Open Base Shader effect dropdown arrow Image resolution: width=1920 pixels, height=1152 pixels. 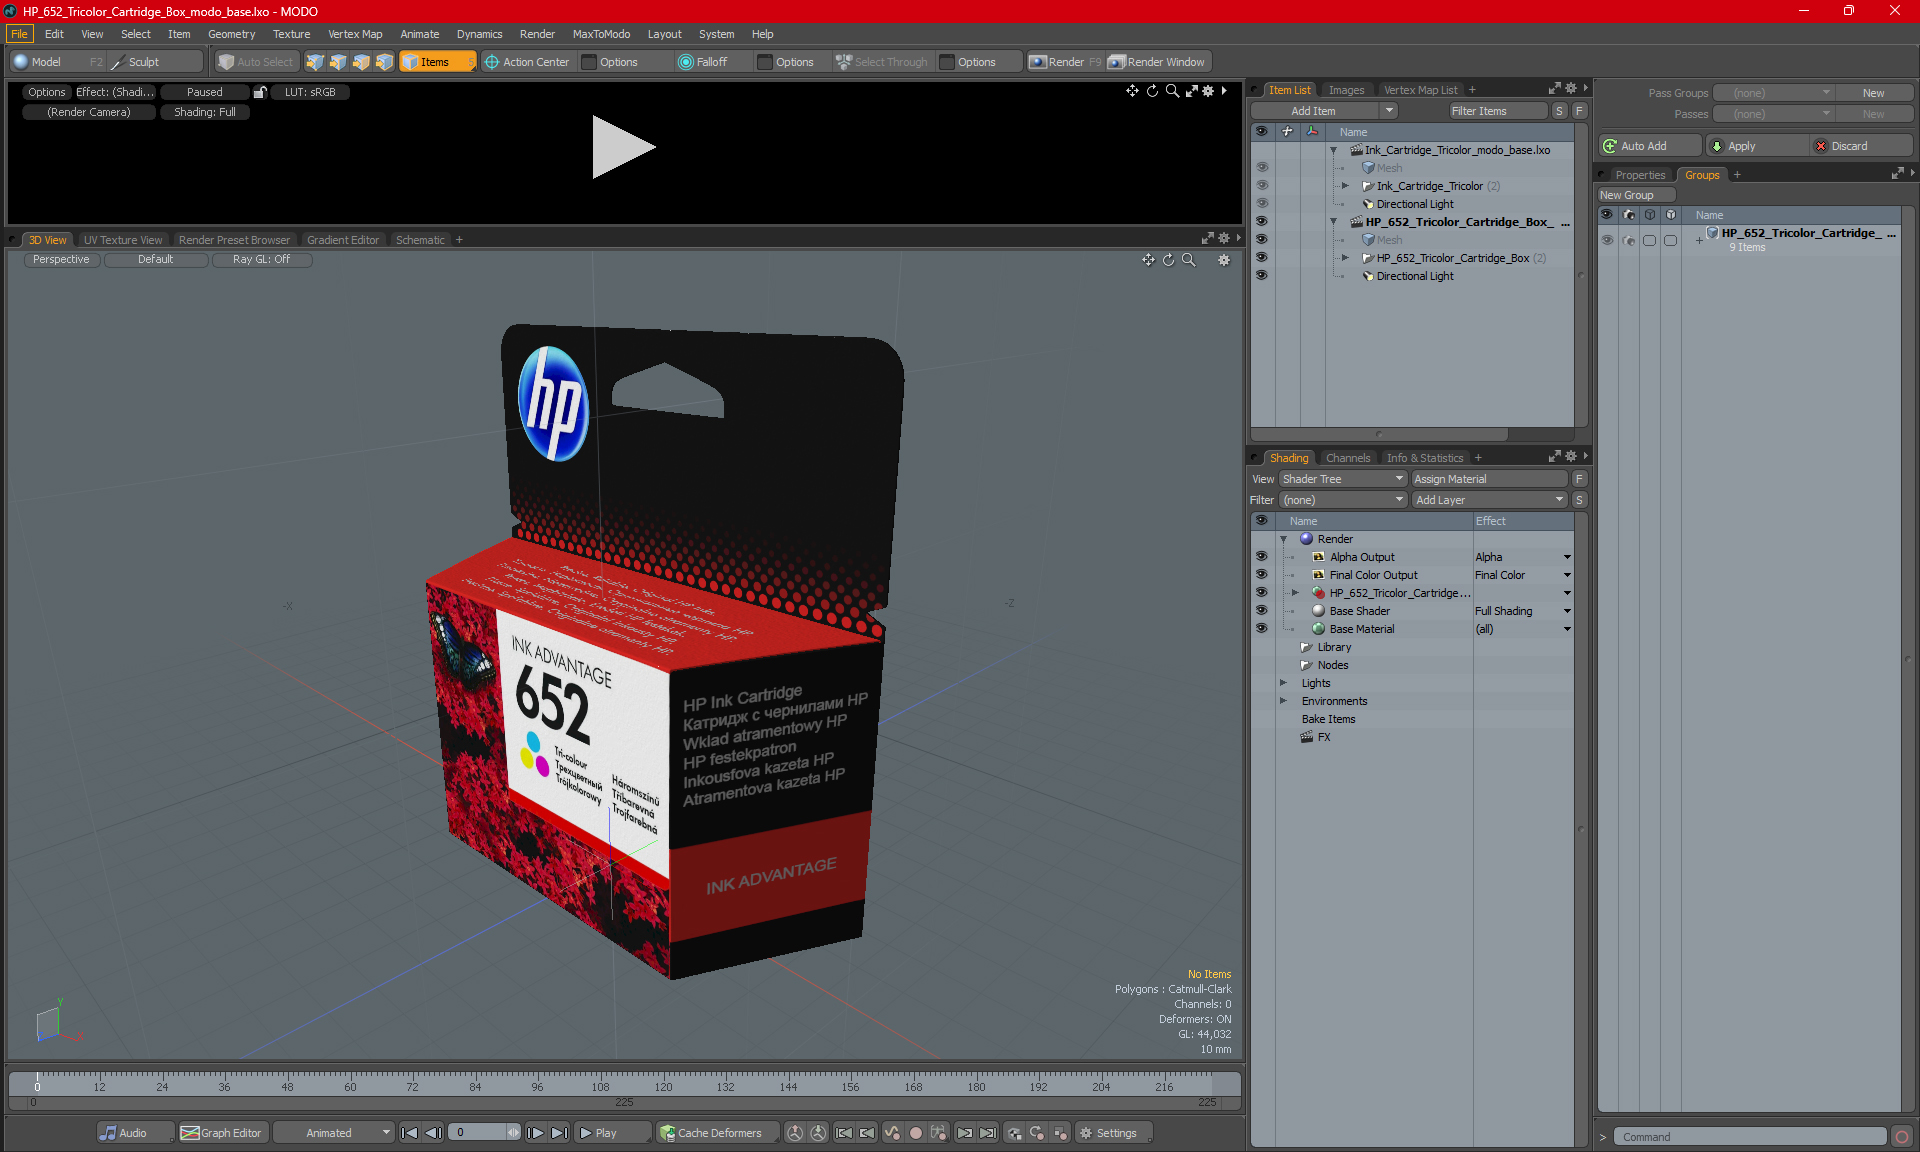[x=1567, y=611]
